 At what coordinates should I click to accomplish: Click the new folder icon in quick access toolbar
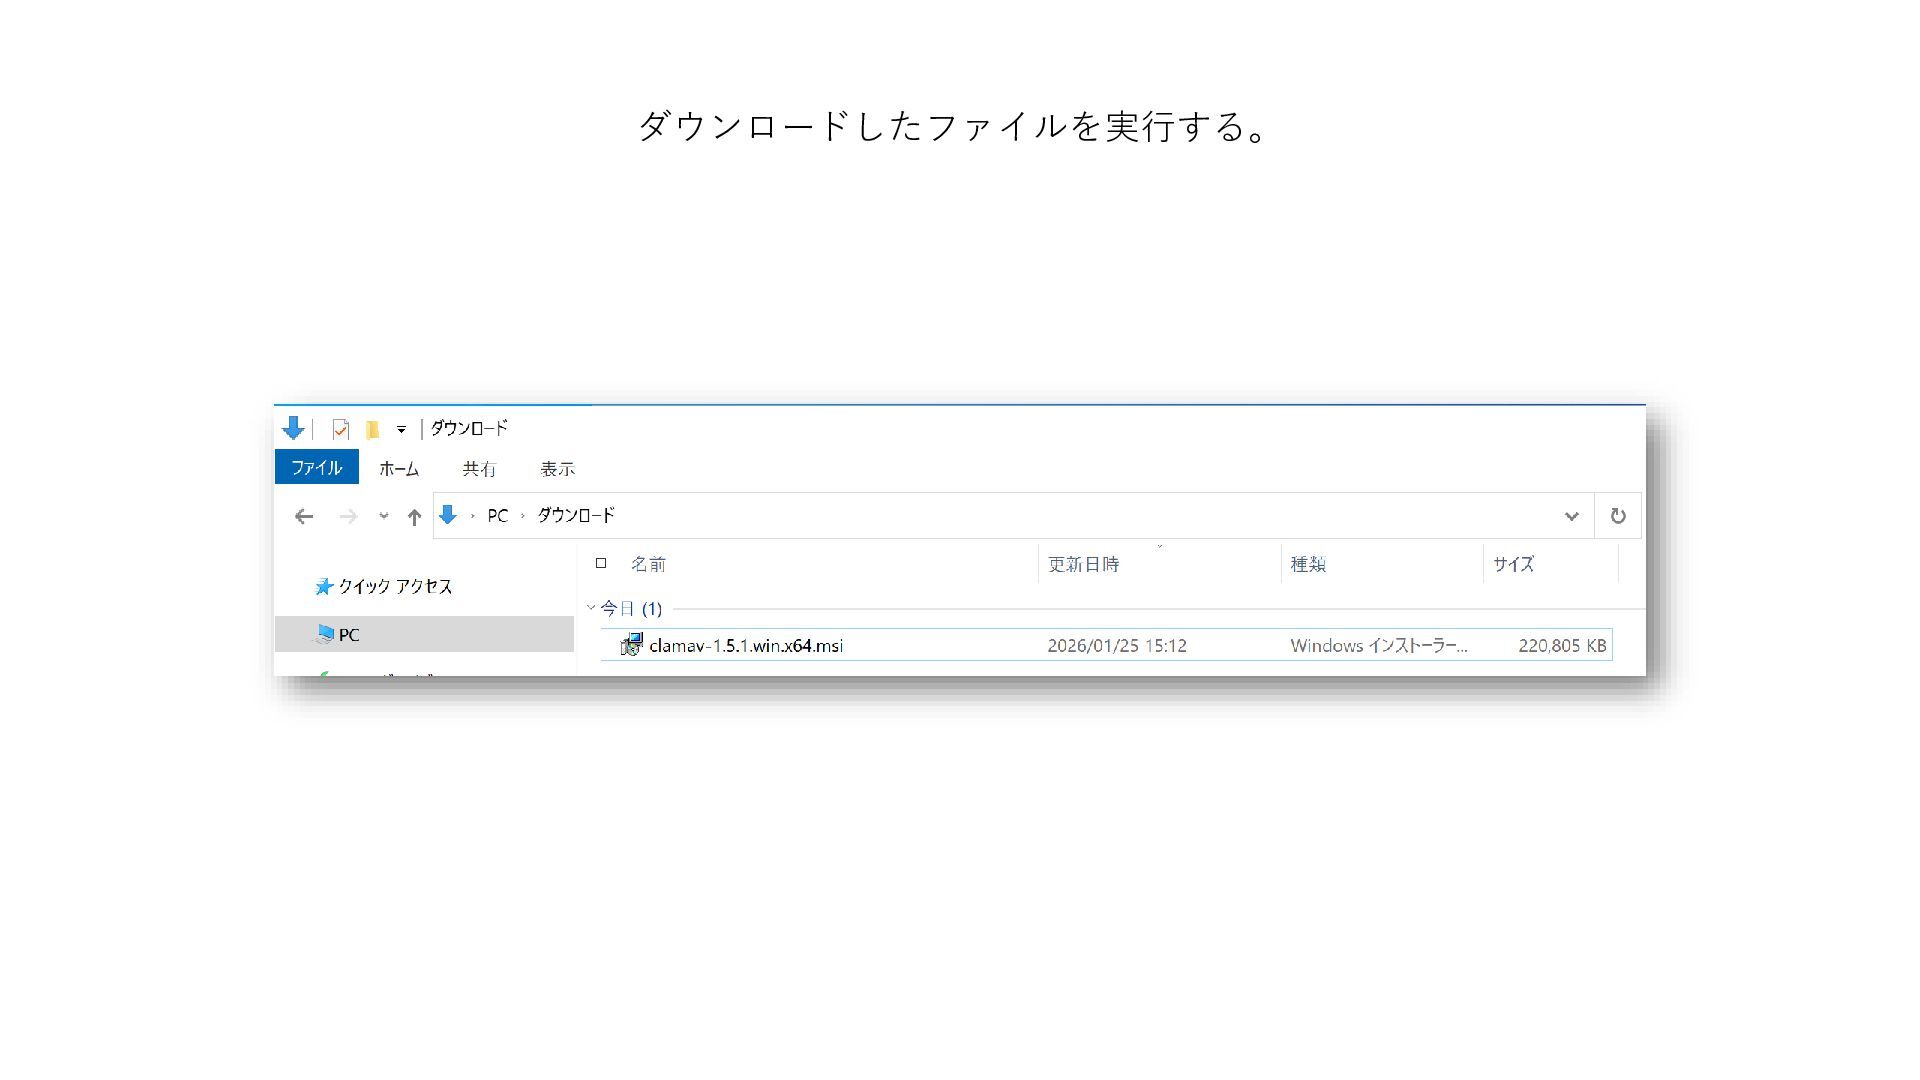point(372,429)
